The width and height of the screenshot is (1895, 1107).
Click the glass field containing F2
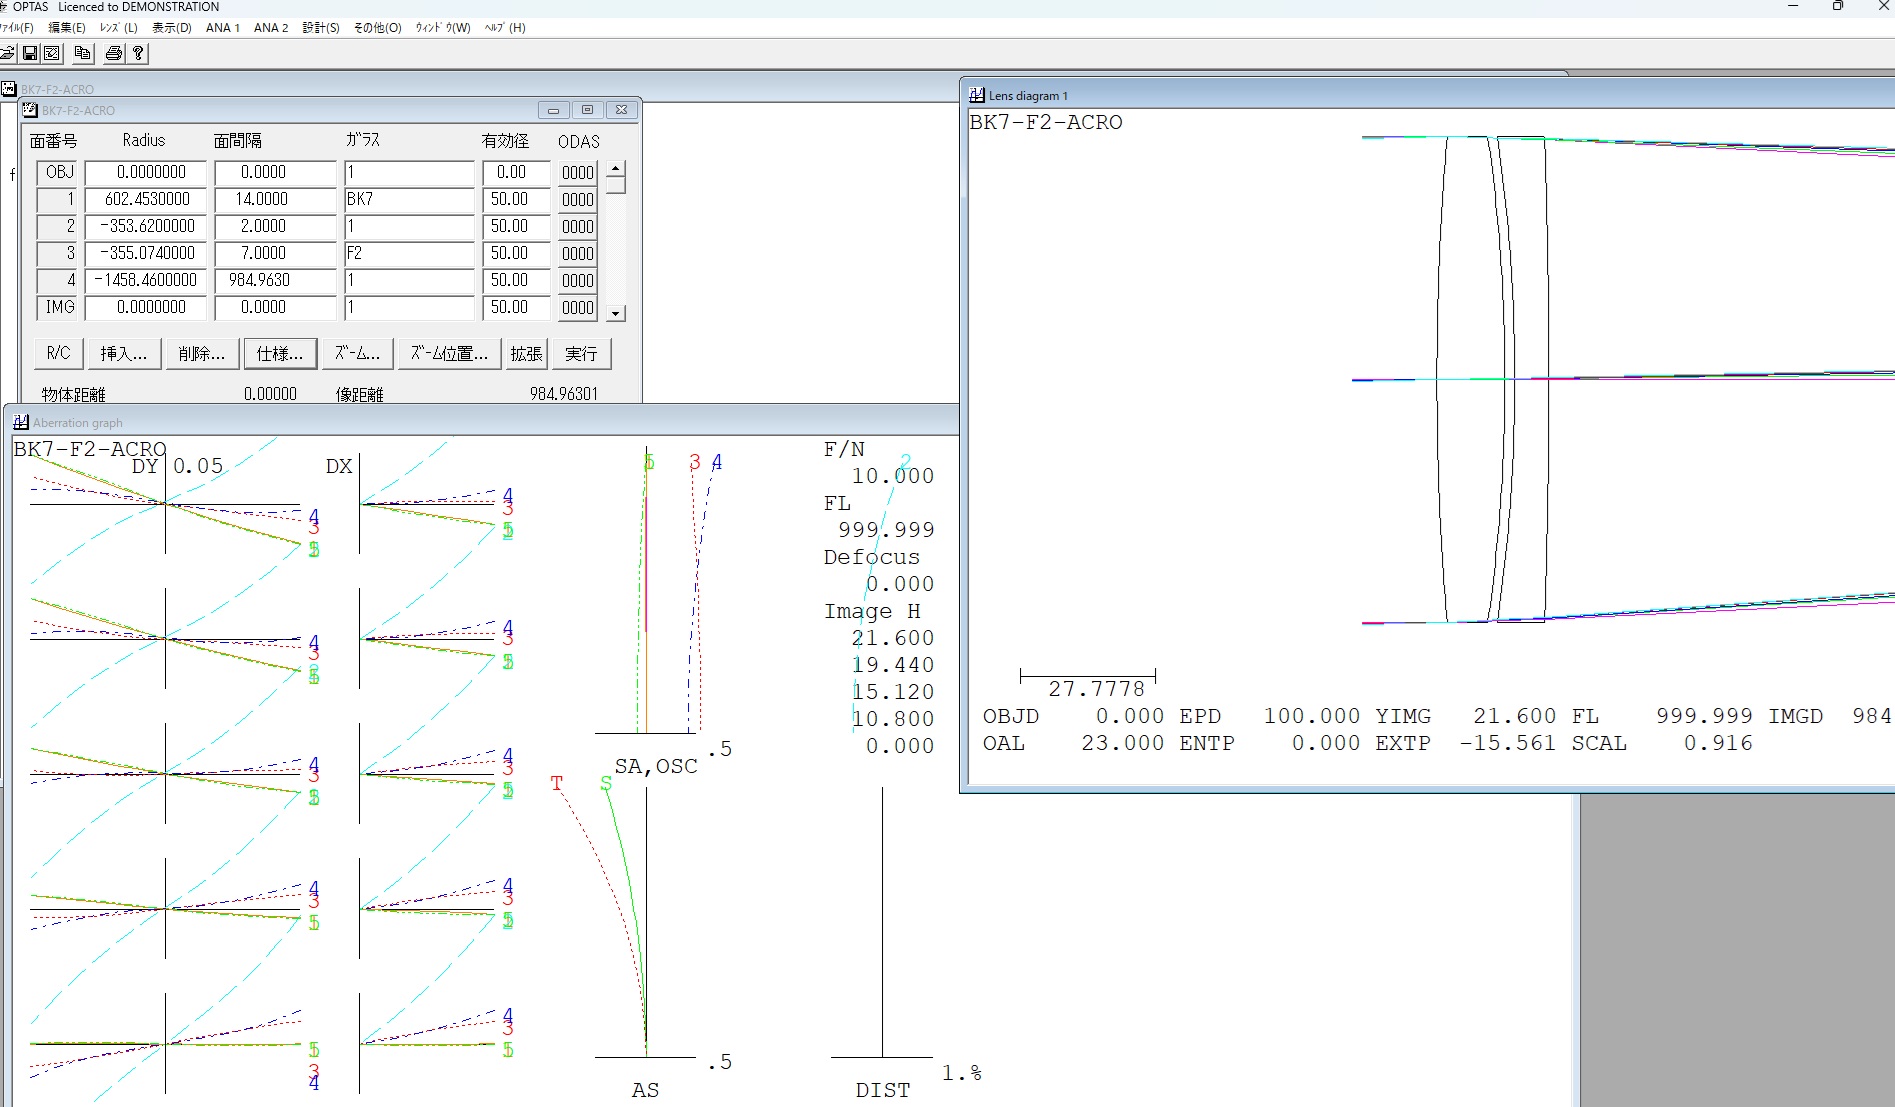409,254
